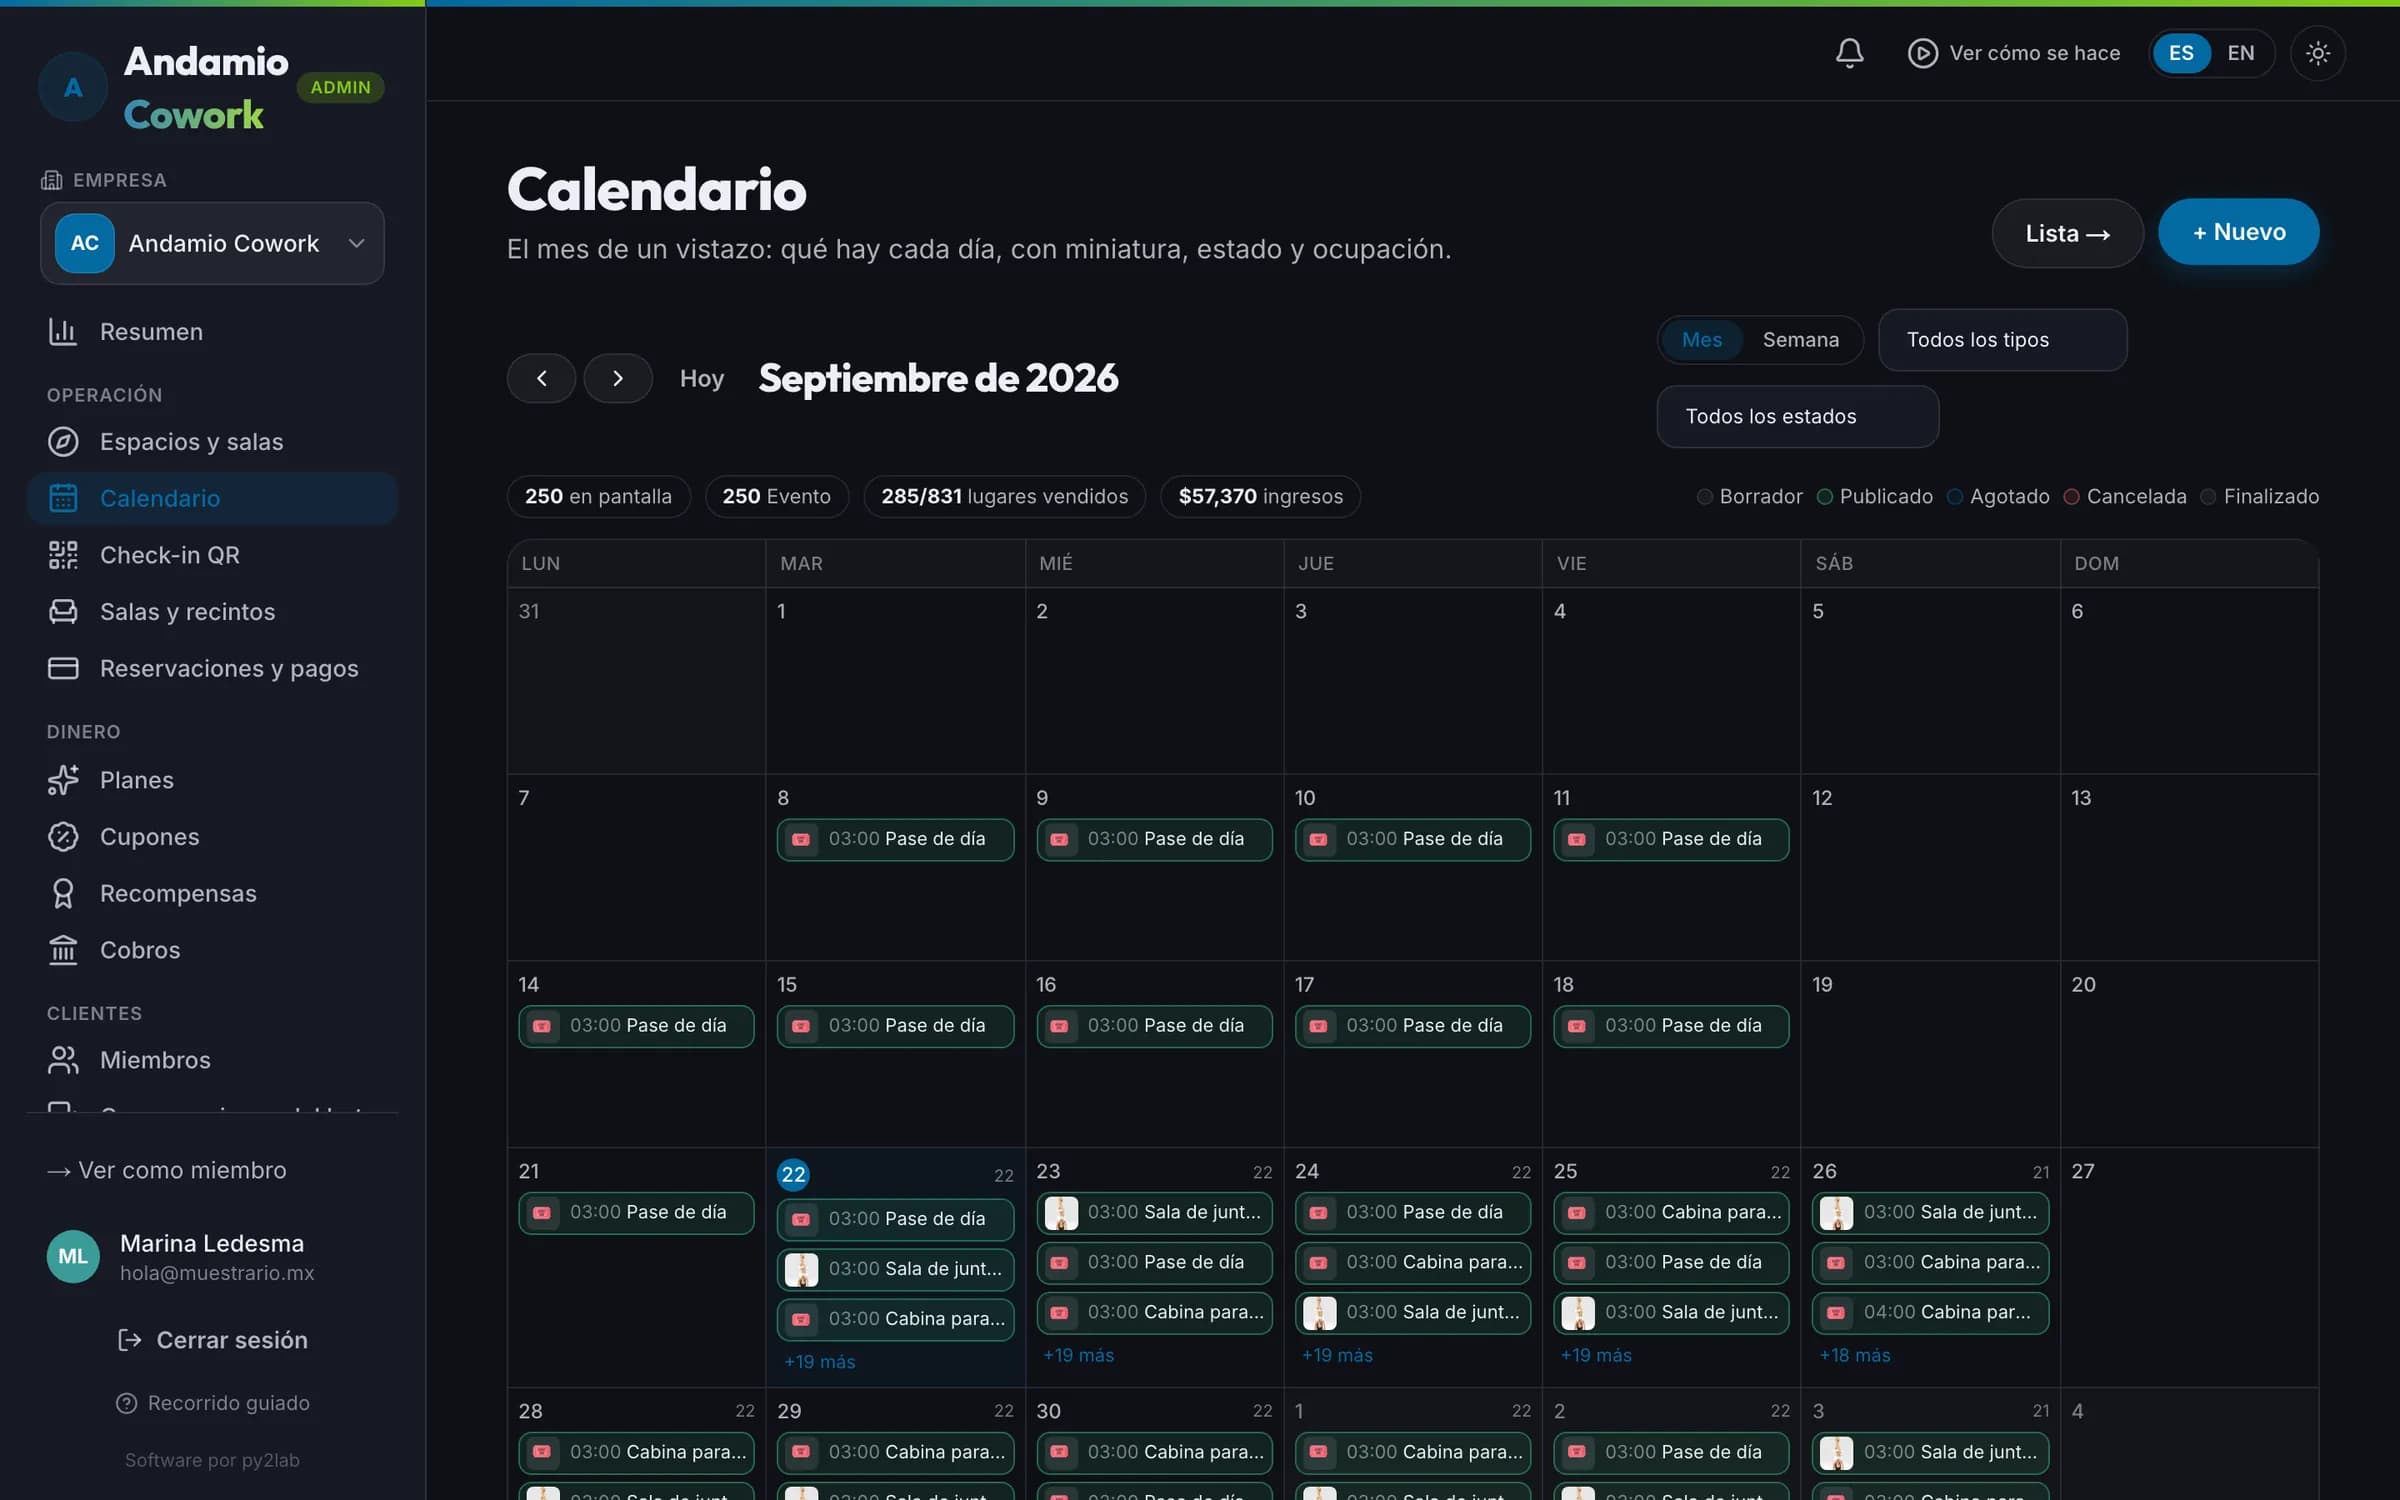The height and width of the screenshot is (1500, 2400).
Task: Open day 8 Pase de día event
Action: pyautogui.click(x=895, y=840)
